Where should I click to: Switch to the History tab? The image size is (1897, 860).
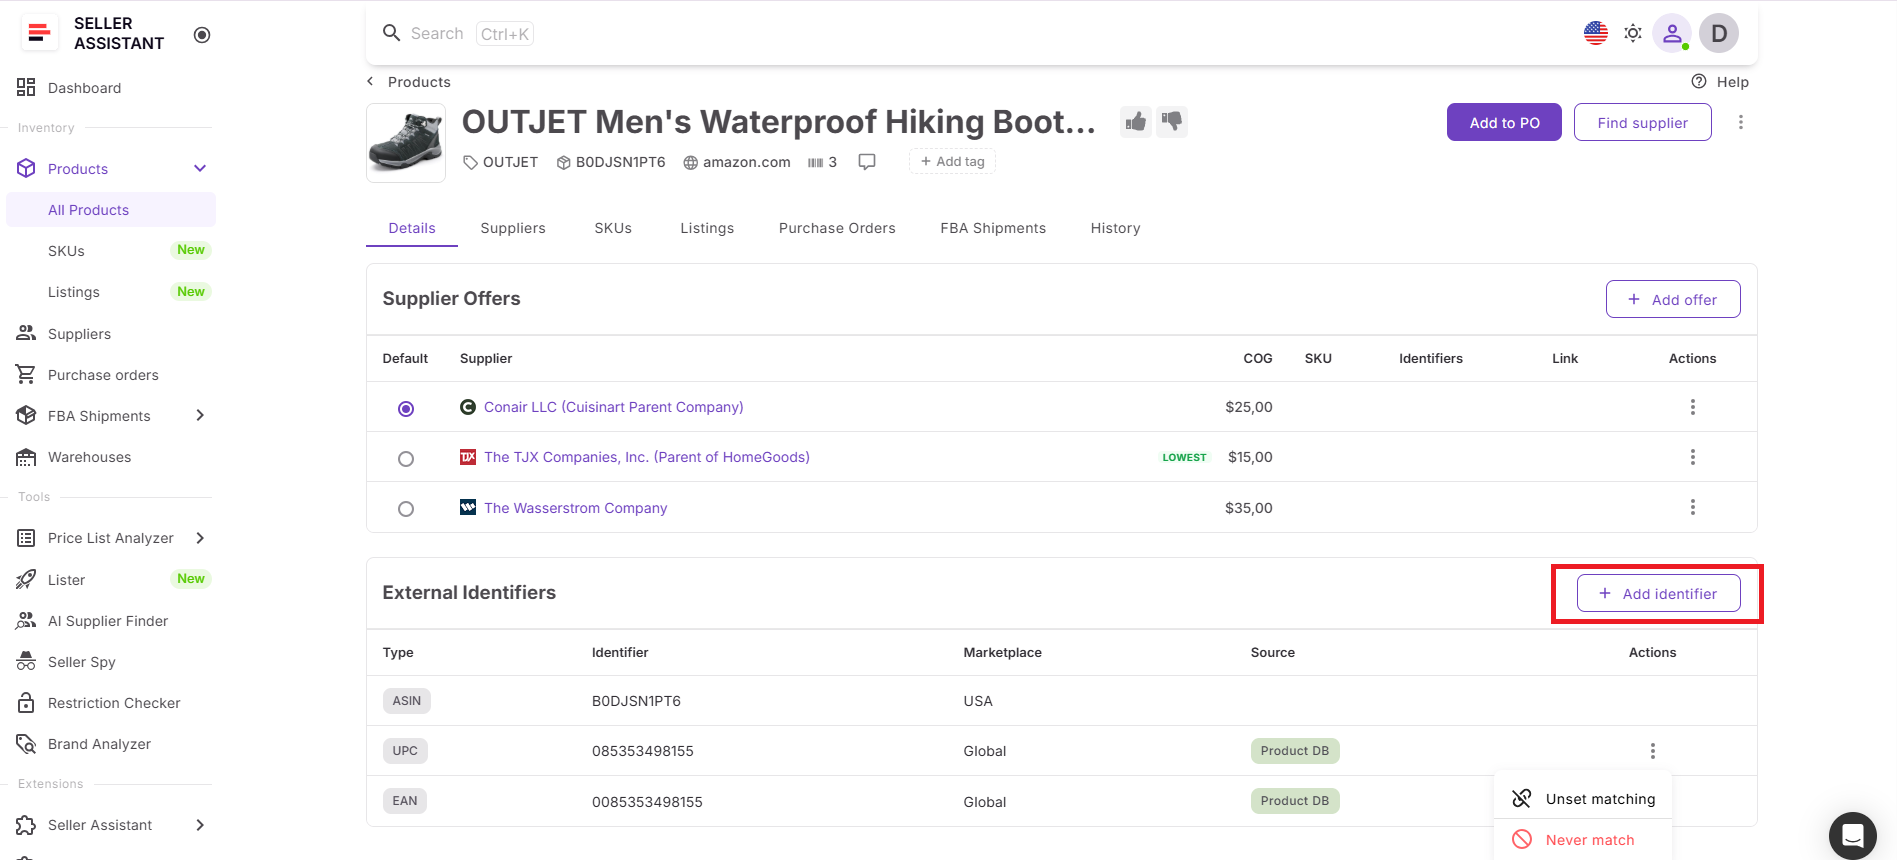[1116, 228]
